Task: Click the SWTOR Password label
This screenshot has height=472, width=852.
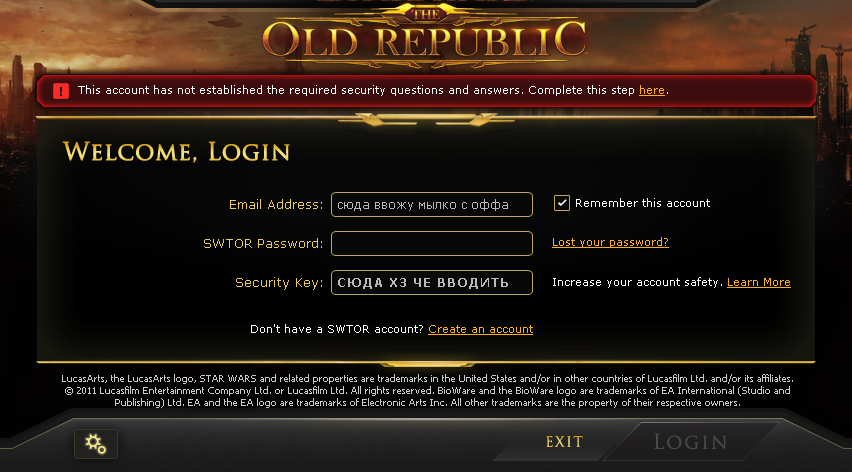Action: pyautogui.click(x=263, y=244)
